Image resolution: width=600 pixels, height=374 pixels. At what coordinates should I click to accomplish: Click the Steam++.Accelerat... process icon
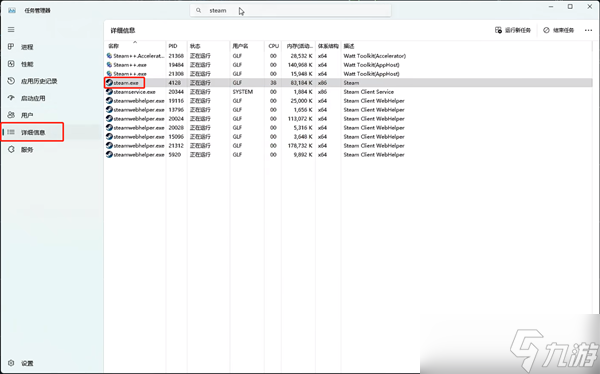click(109, 56)
